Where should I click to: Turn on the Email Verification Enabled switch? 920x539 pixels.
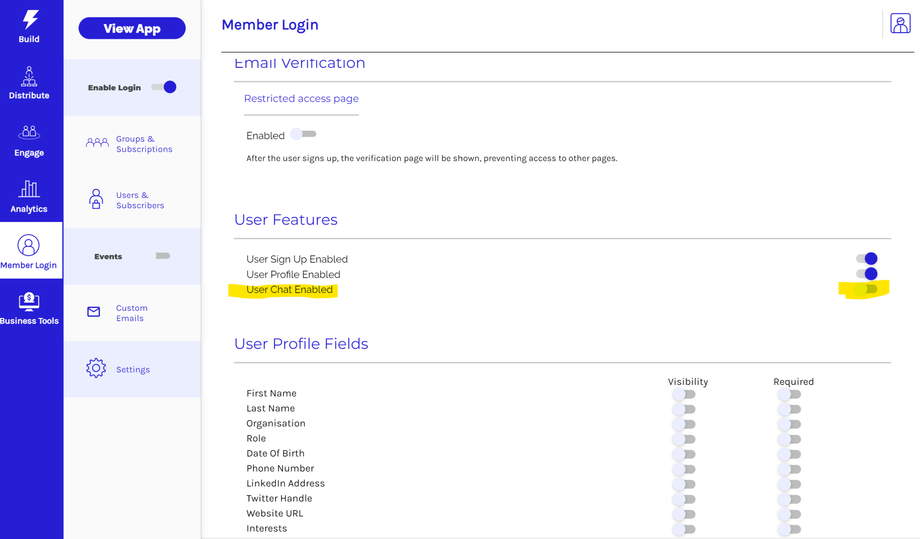[303, 134]
